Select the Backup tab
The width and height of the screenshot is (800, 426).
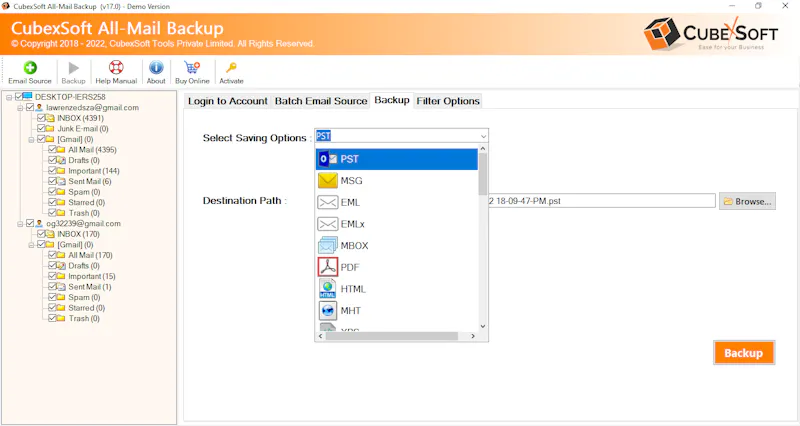(392, 100)
